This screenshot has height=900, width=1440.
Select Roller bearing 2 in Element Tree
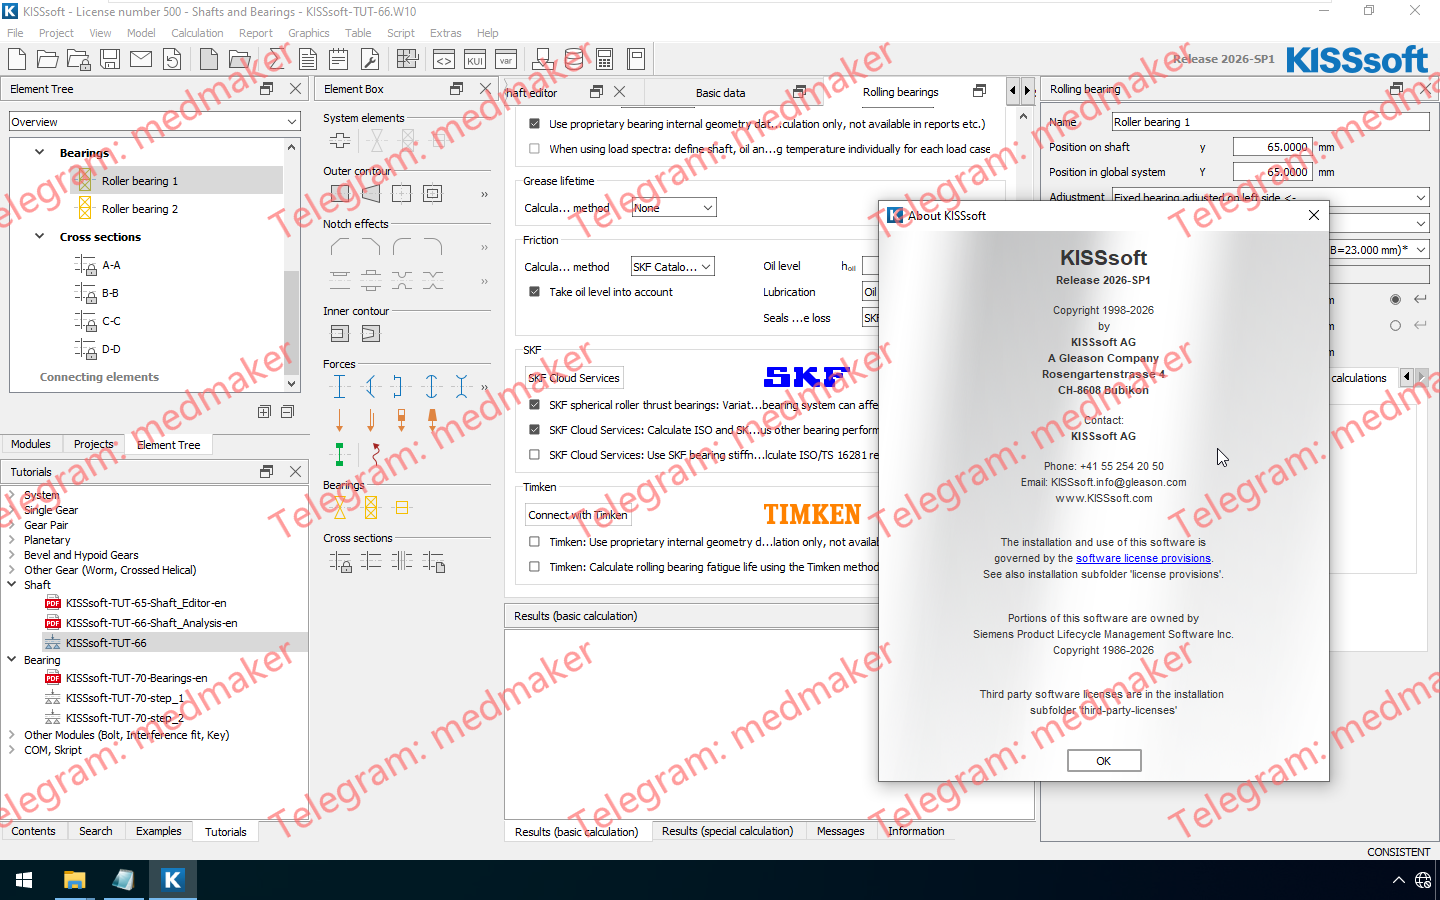tap(140, 209)
